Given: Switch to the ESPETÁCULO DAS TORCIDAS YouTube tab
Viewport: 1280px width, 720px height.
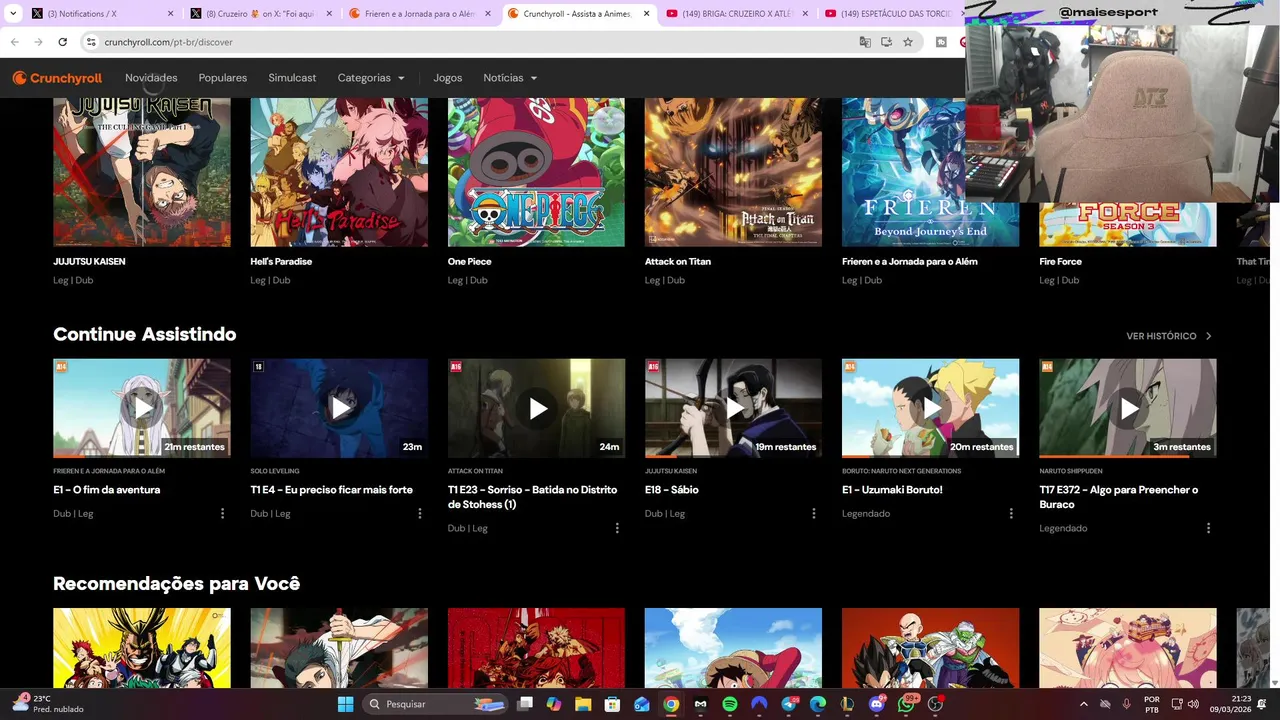Looking at the screenshot, I should click(x=890, y=14).
